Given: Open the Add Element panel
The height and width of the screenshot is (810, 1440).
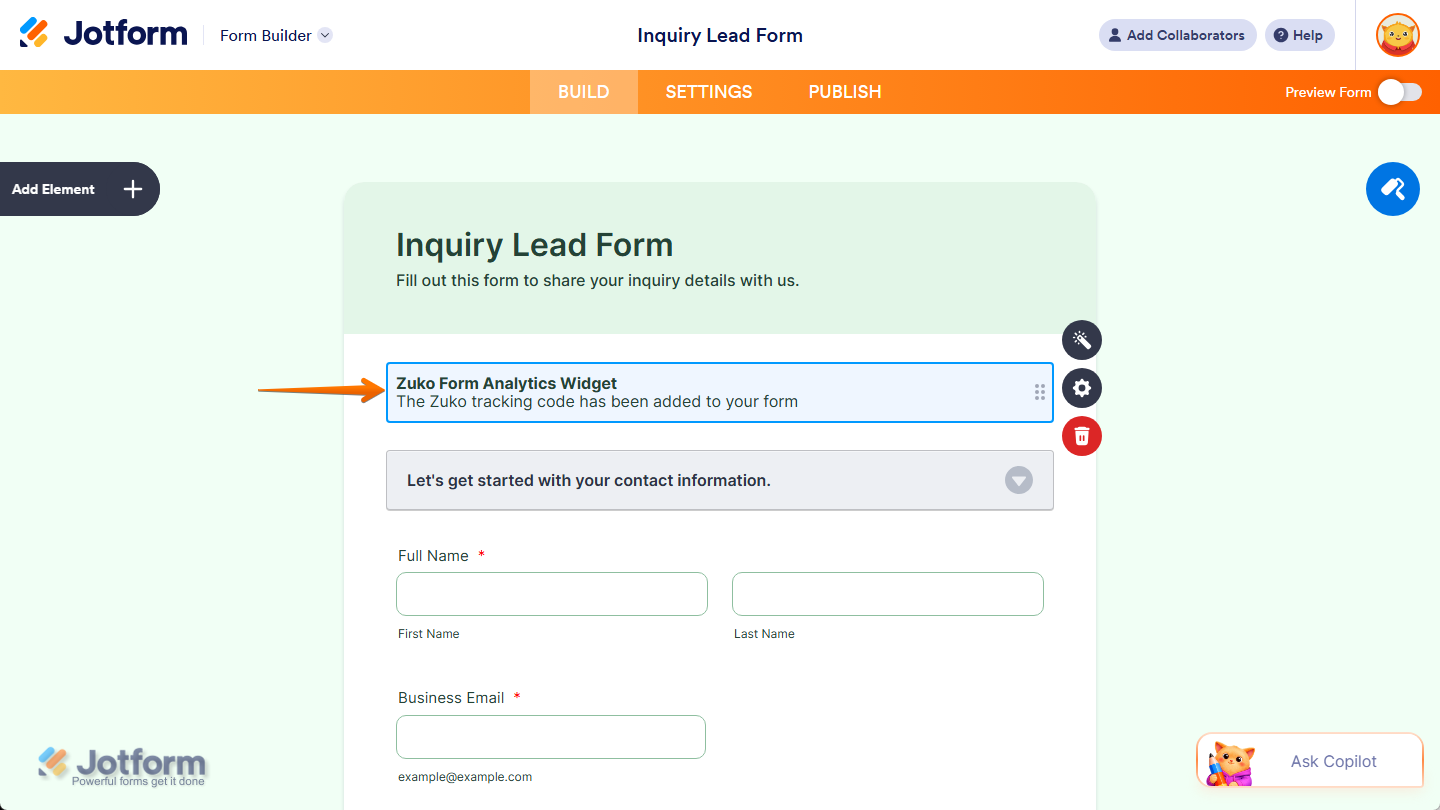Looking at the screenshot, I should tap(80, 189).
